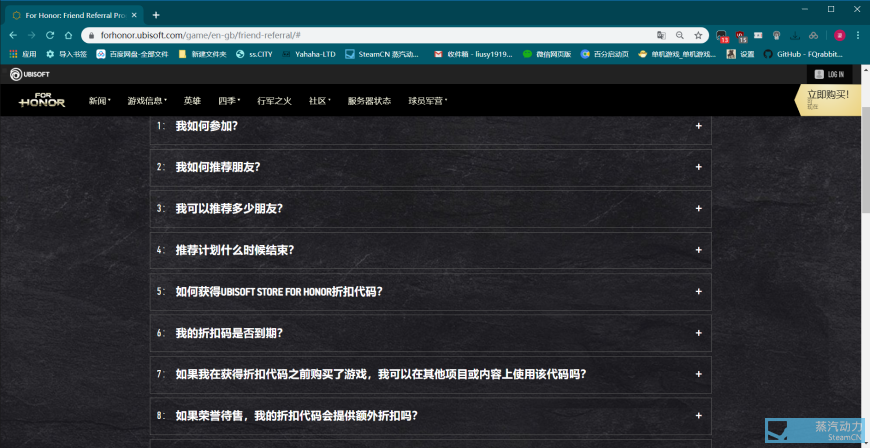Image resolution: width=870 pixels, height=448 pixels.
Task: Open the 球员军营 menu
Action: (x=427, y=101)
